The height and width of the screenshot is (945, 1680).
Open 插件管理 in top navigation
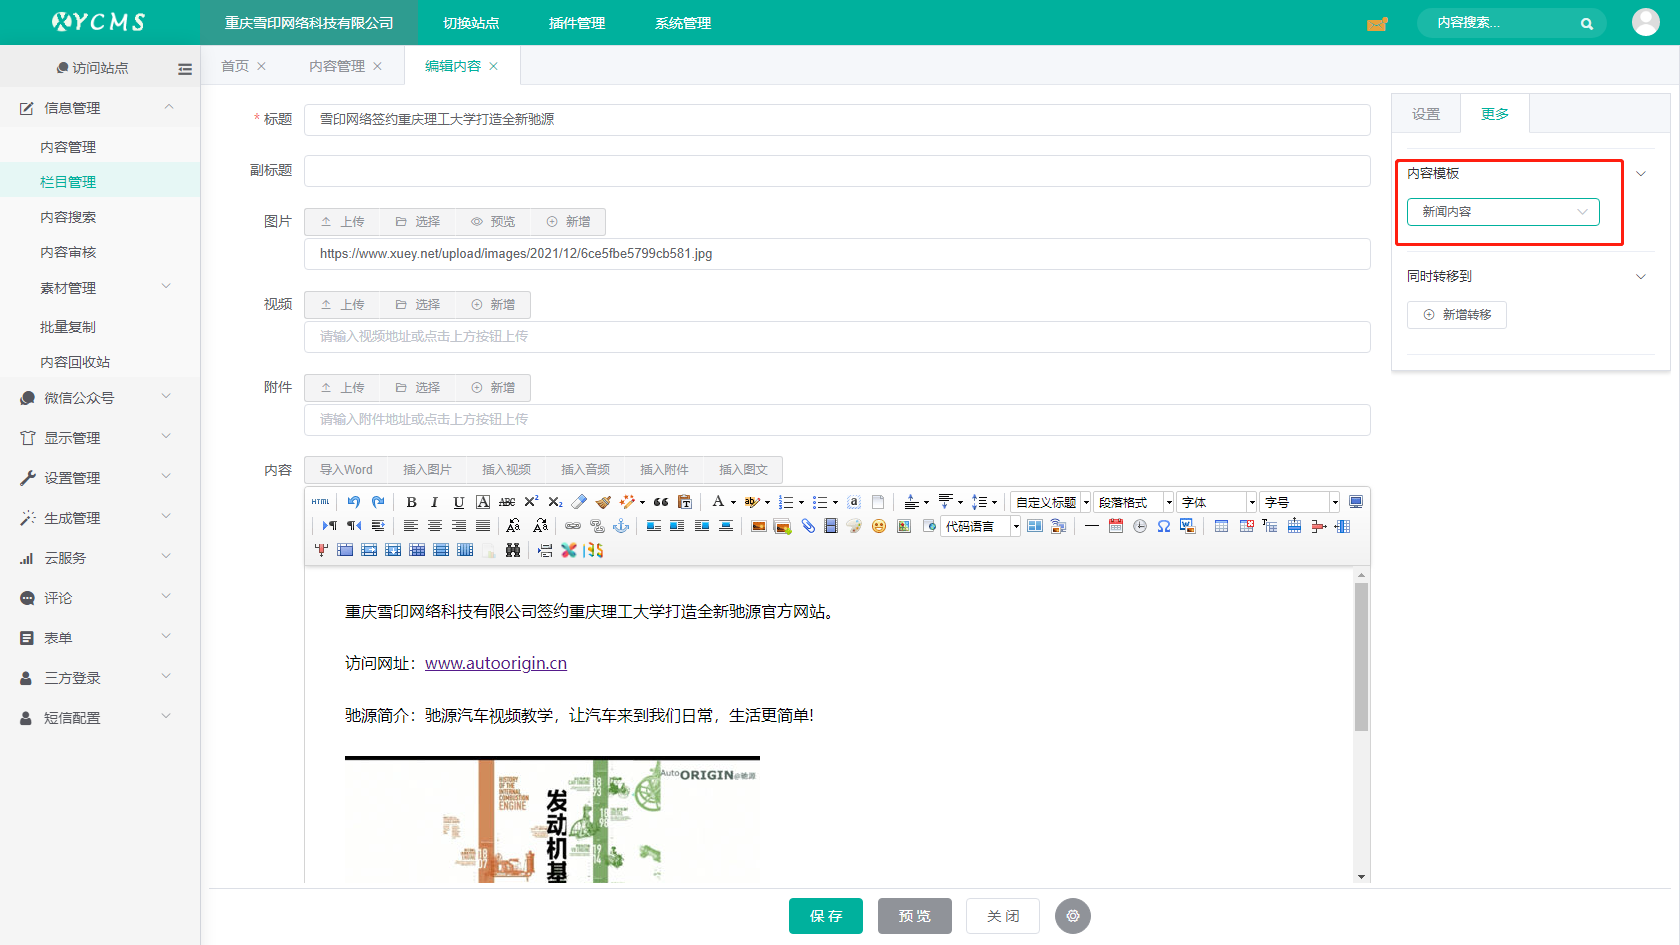point(577,23)
